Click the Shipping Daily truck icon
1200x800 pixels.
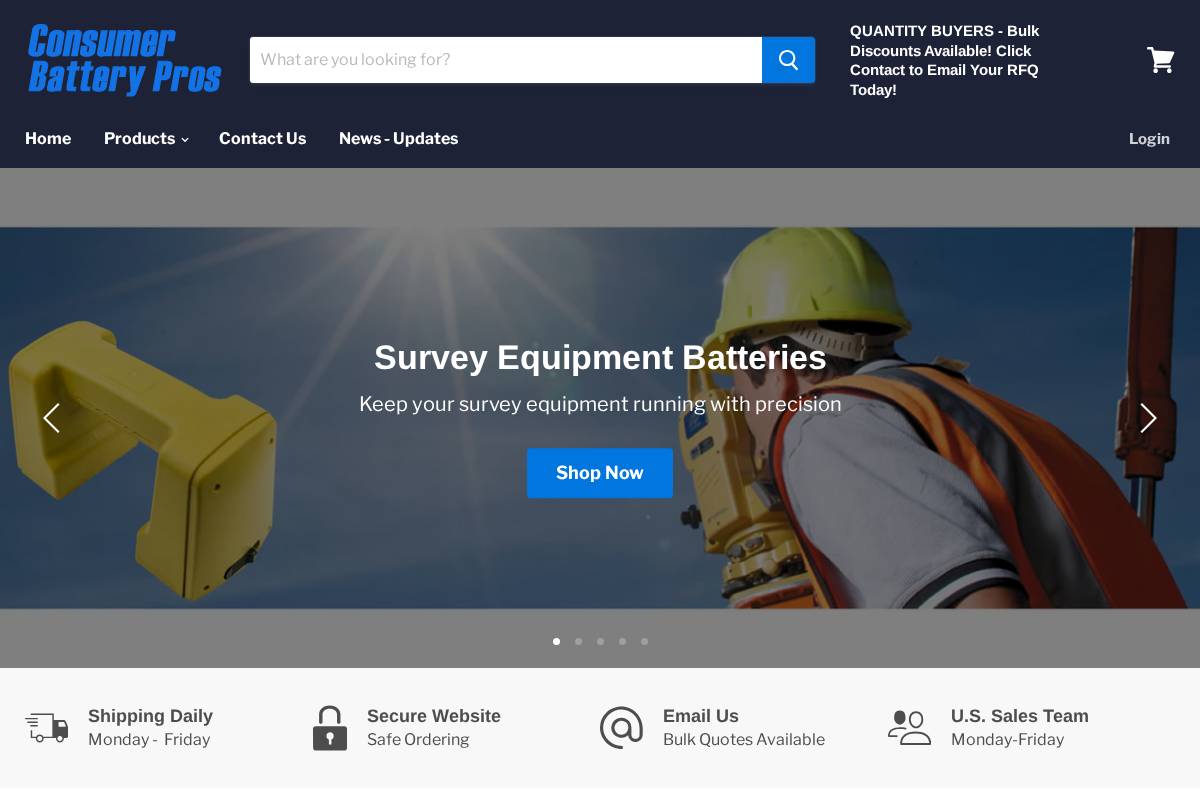point(46,728)
